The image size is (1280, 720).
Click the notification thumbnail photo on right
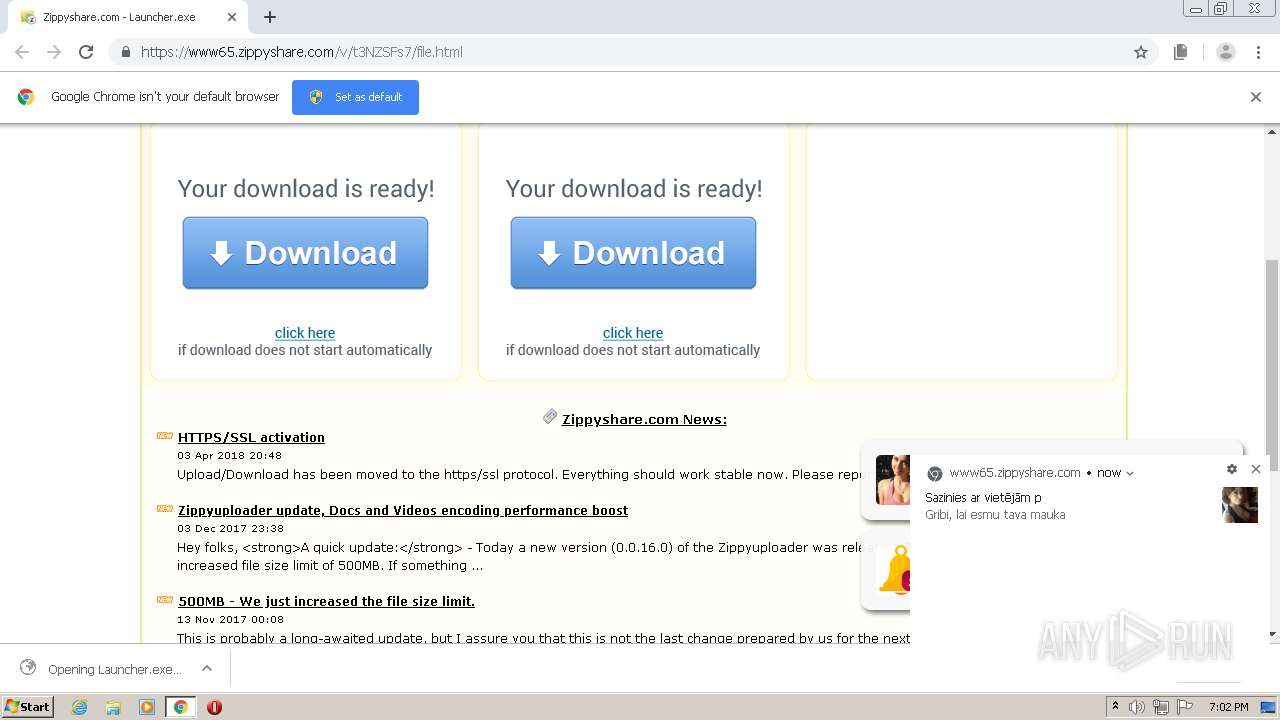click(x=1240, y=505)
